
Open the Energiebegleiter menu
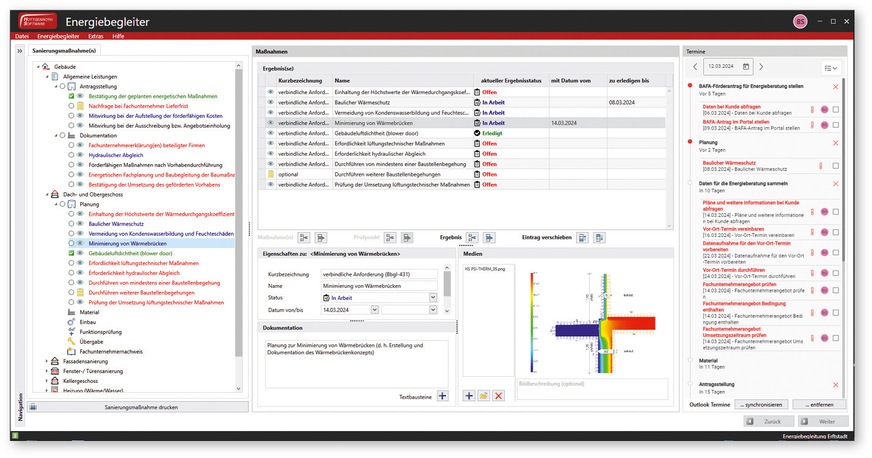click(x=58, y=36)
